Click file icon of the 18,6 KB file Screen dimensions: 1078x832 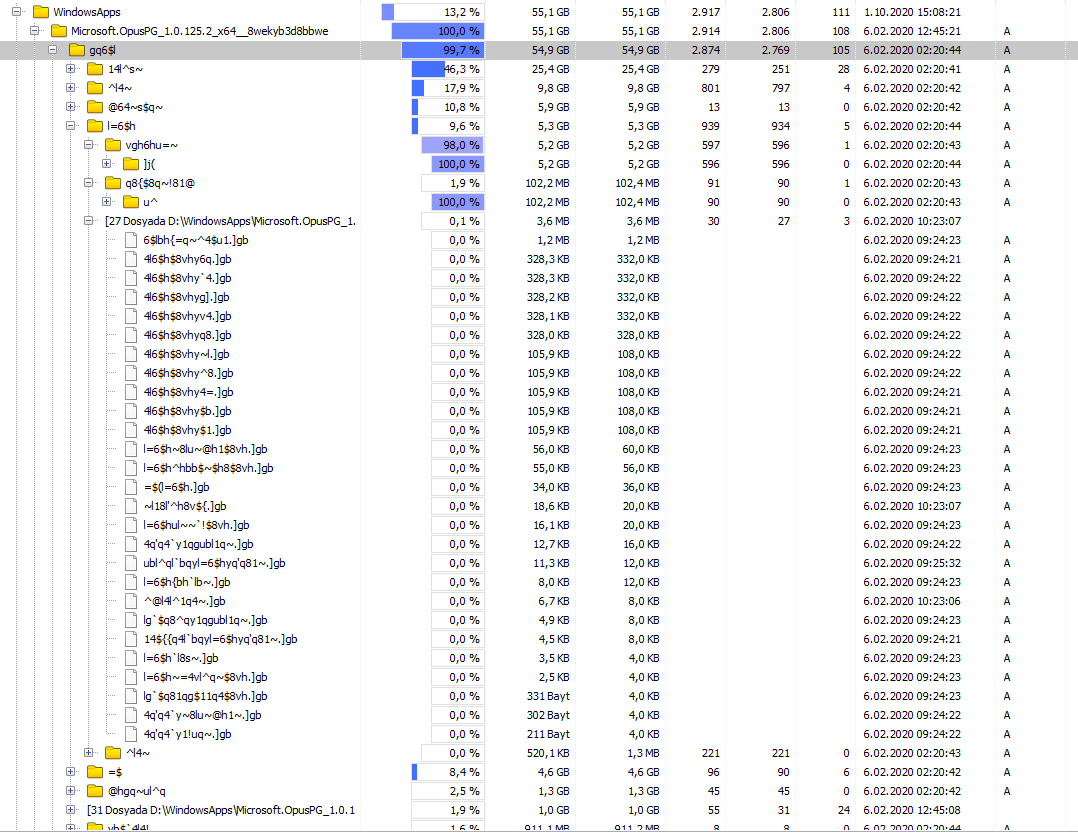pos(131,506)
